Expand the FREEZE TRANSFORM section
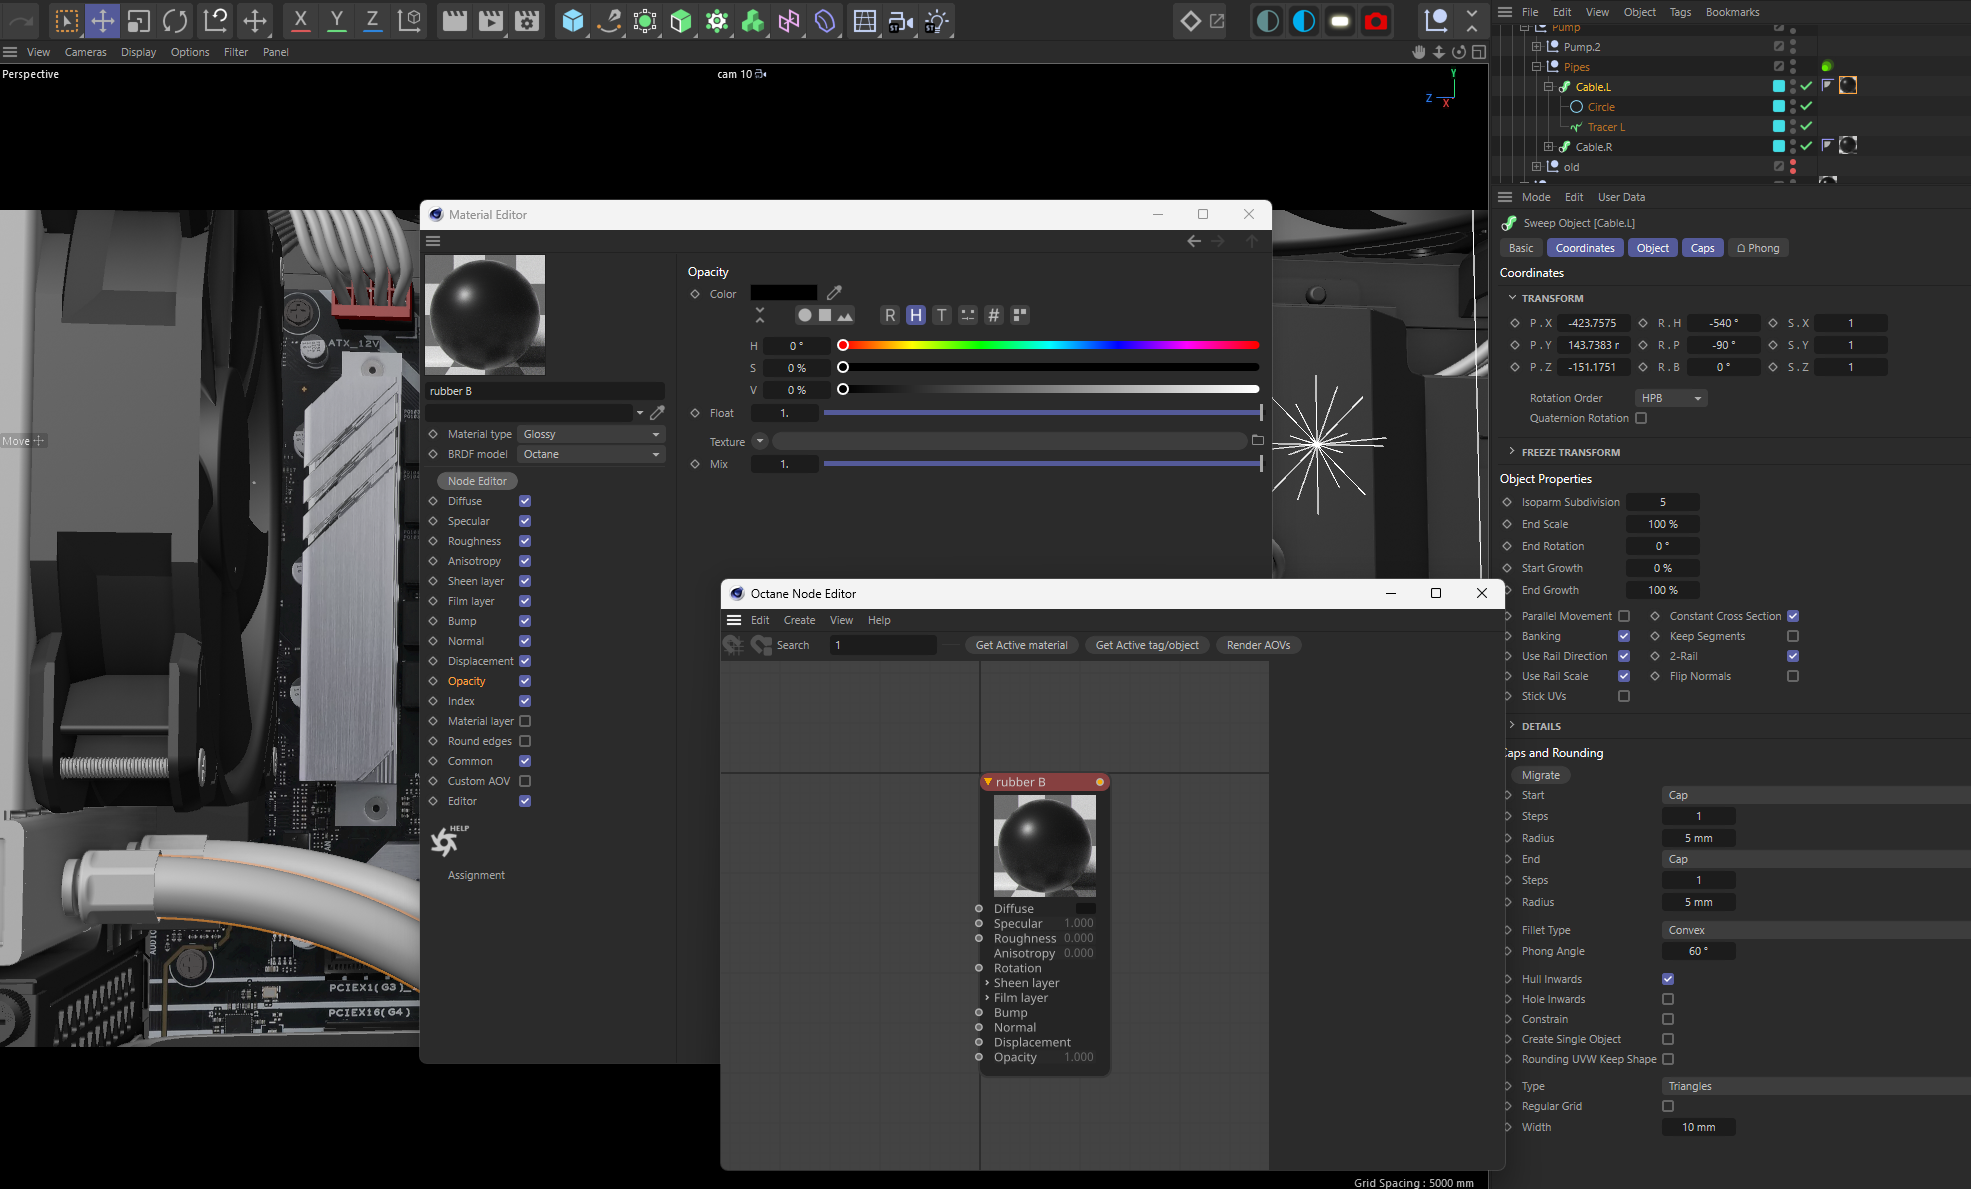The image size is (1971, 1189). click(1570, 452)
